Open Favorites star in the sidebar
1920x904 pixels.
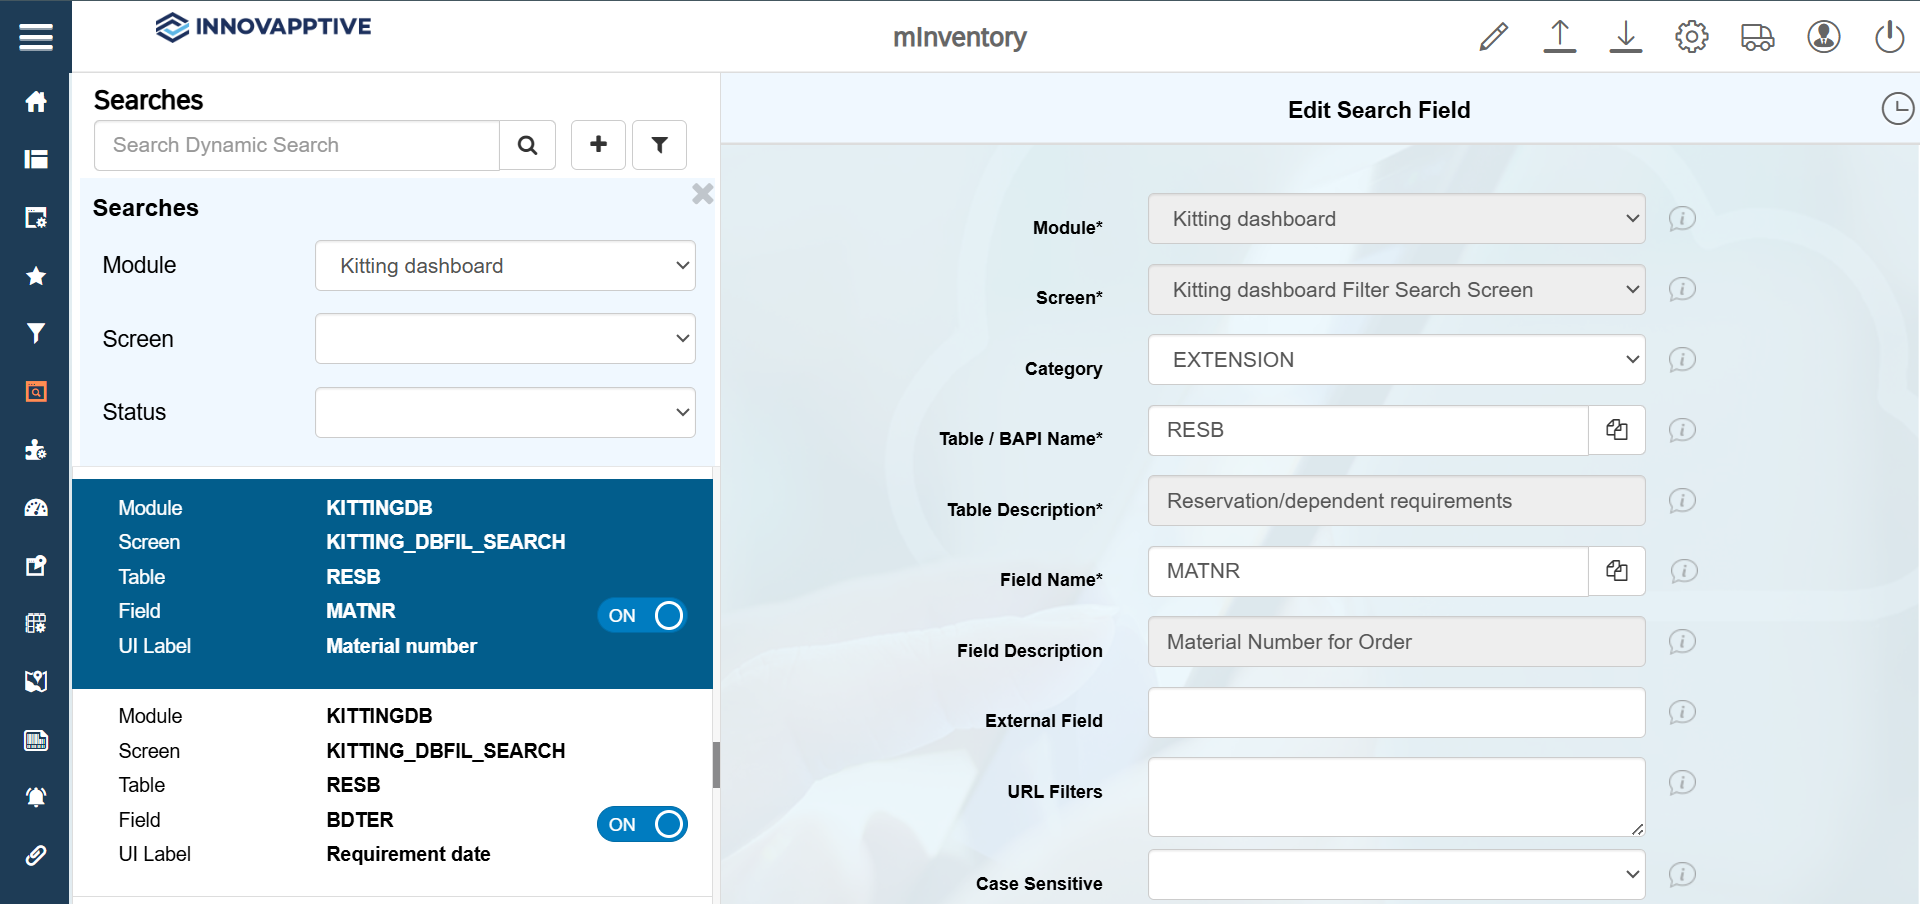click(36, 276)
